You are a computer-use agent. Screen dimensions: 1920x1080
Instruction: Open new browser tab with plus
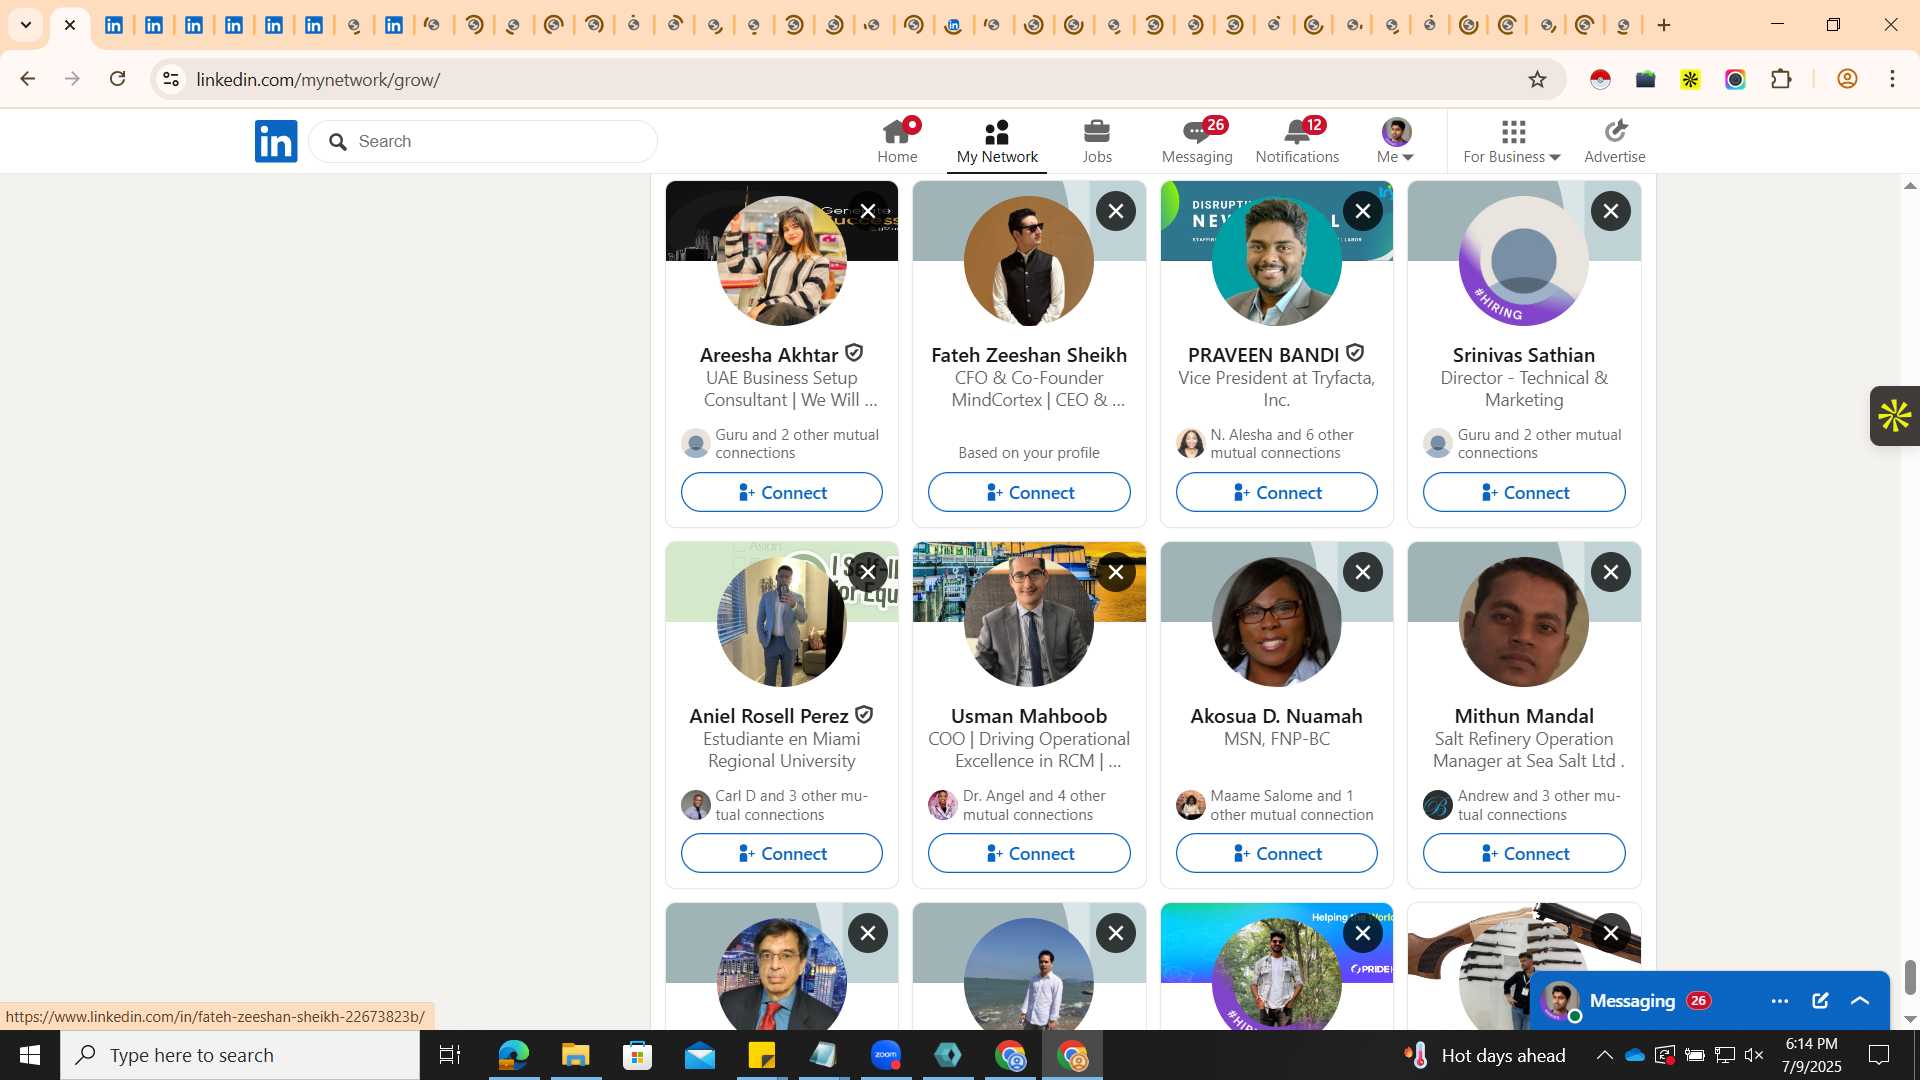coord(1664,25)
